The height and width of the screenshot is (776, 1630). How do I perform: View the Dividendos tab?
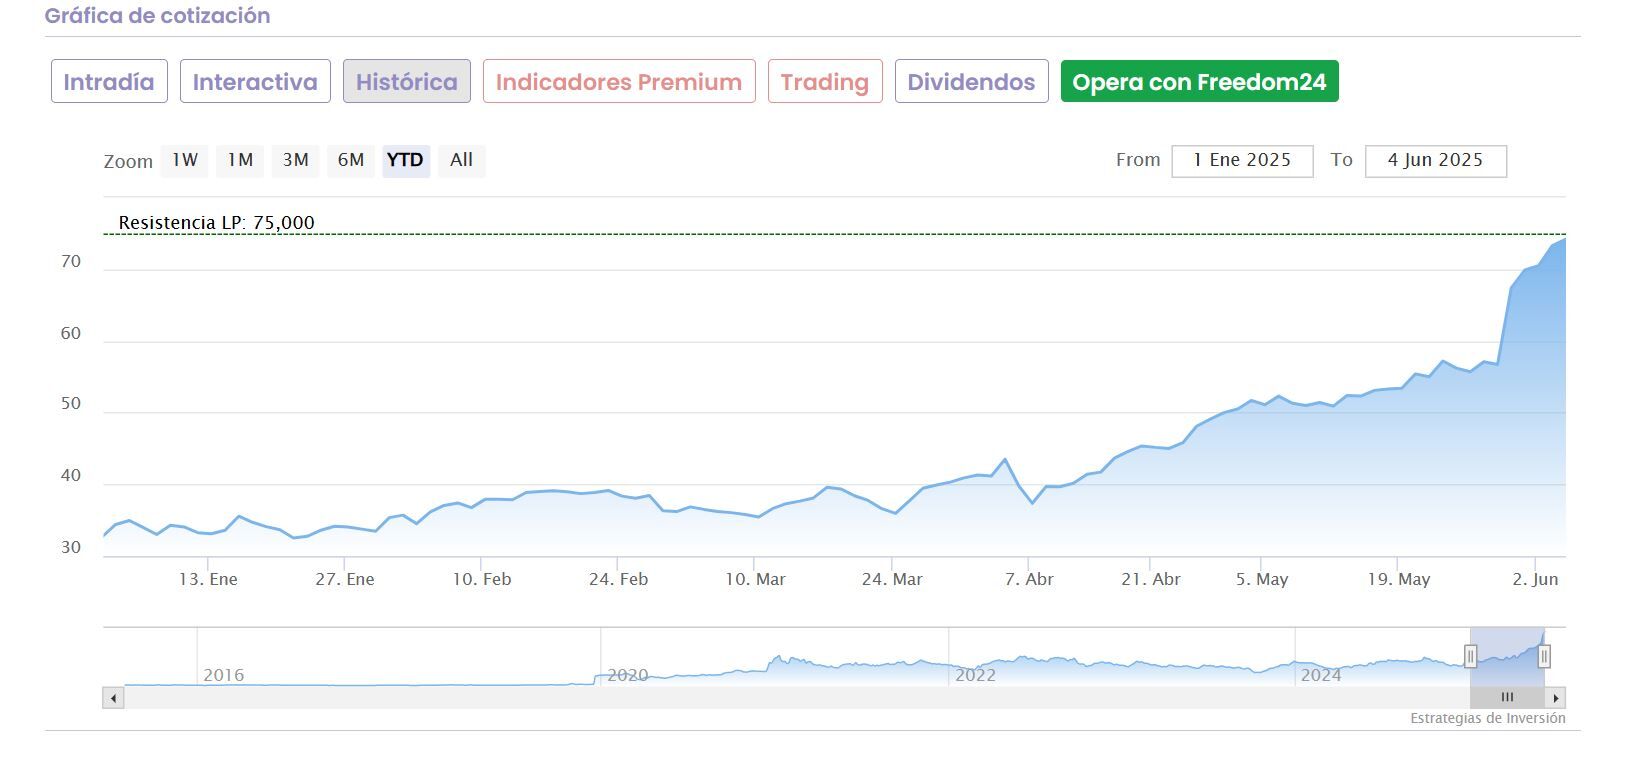tap(971, 82)
